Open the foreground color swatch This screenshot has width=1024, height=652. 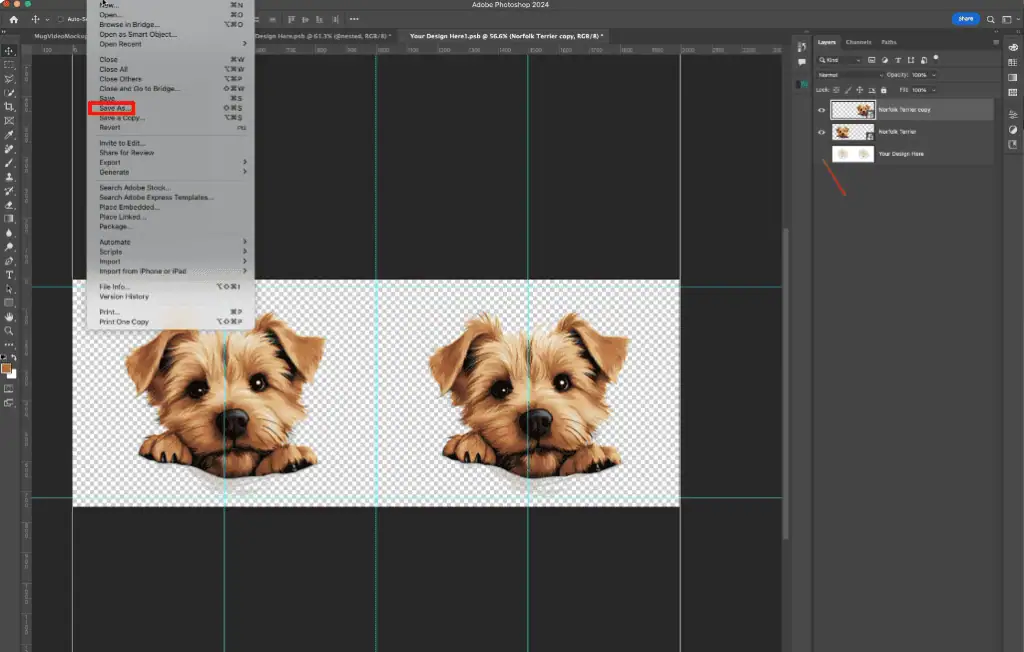[x=8, y=366]
